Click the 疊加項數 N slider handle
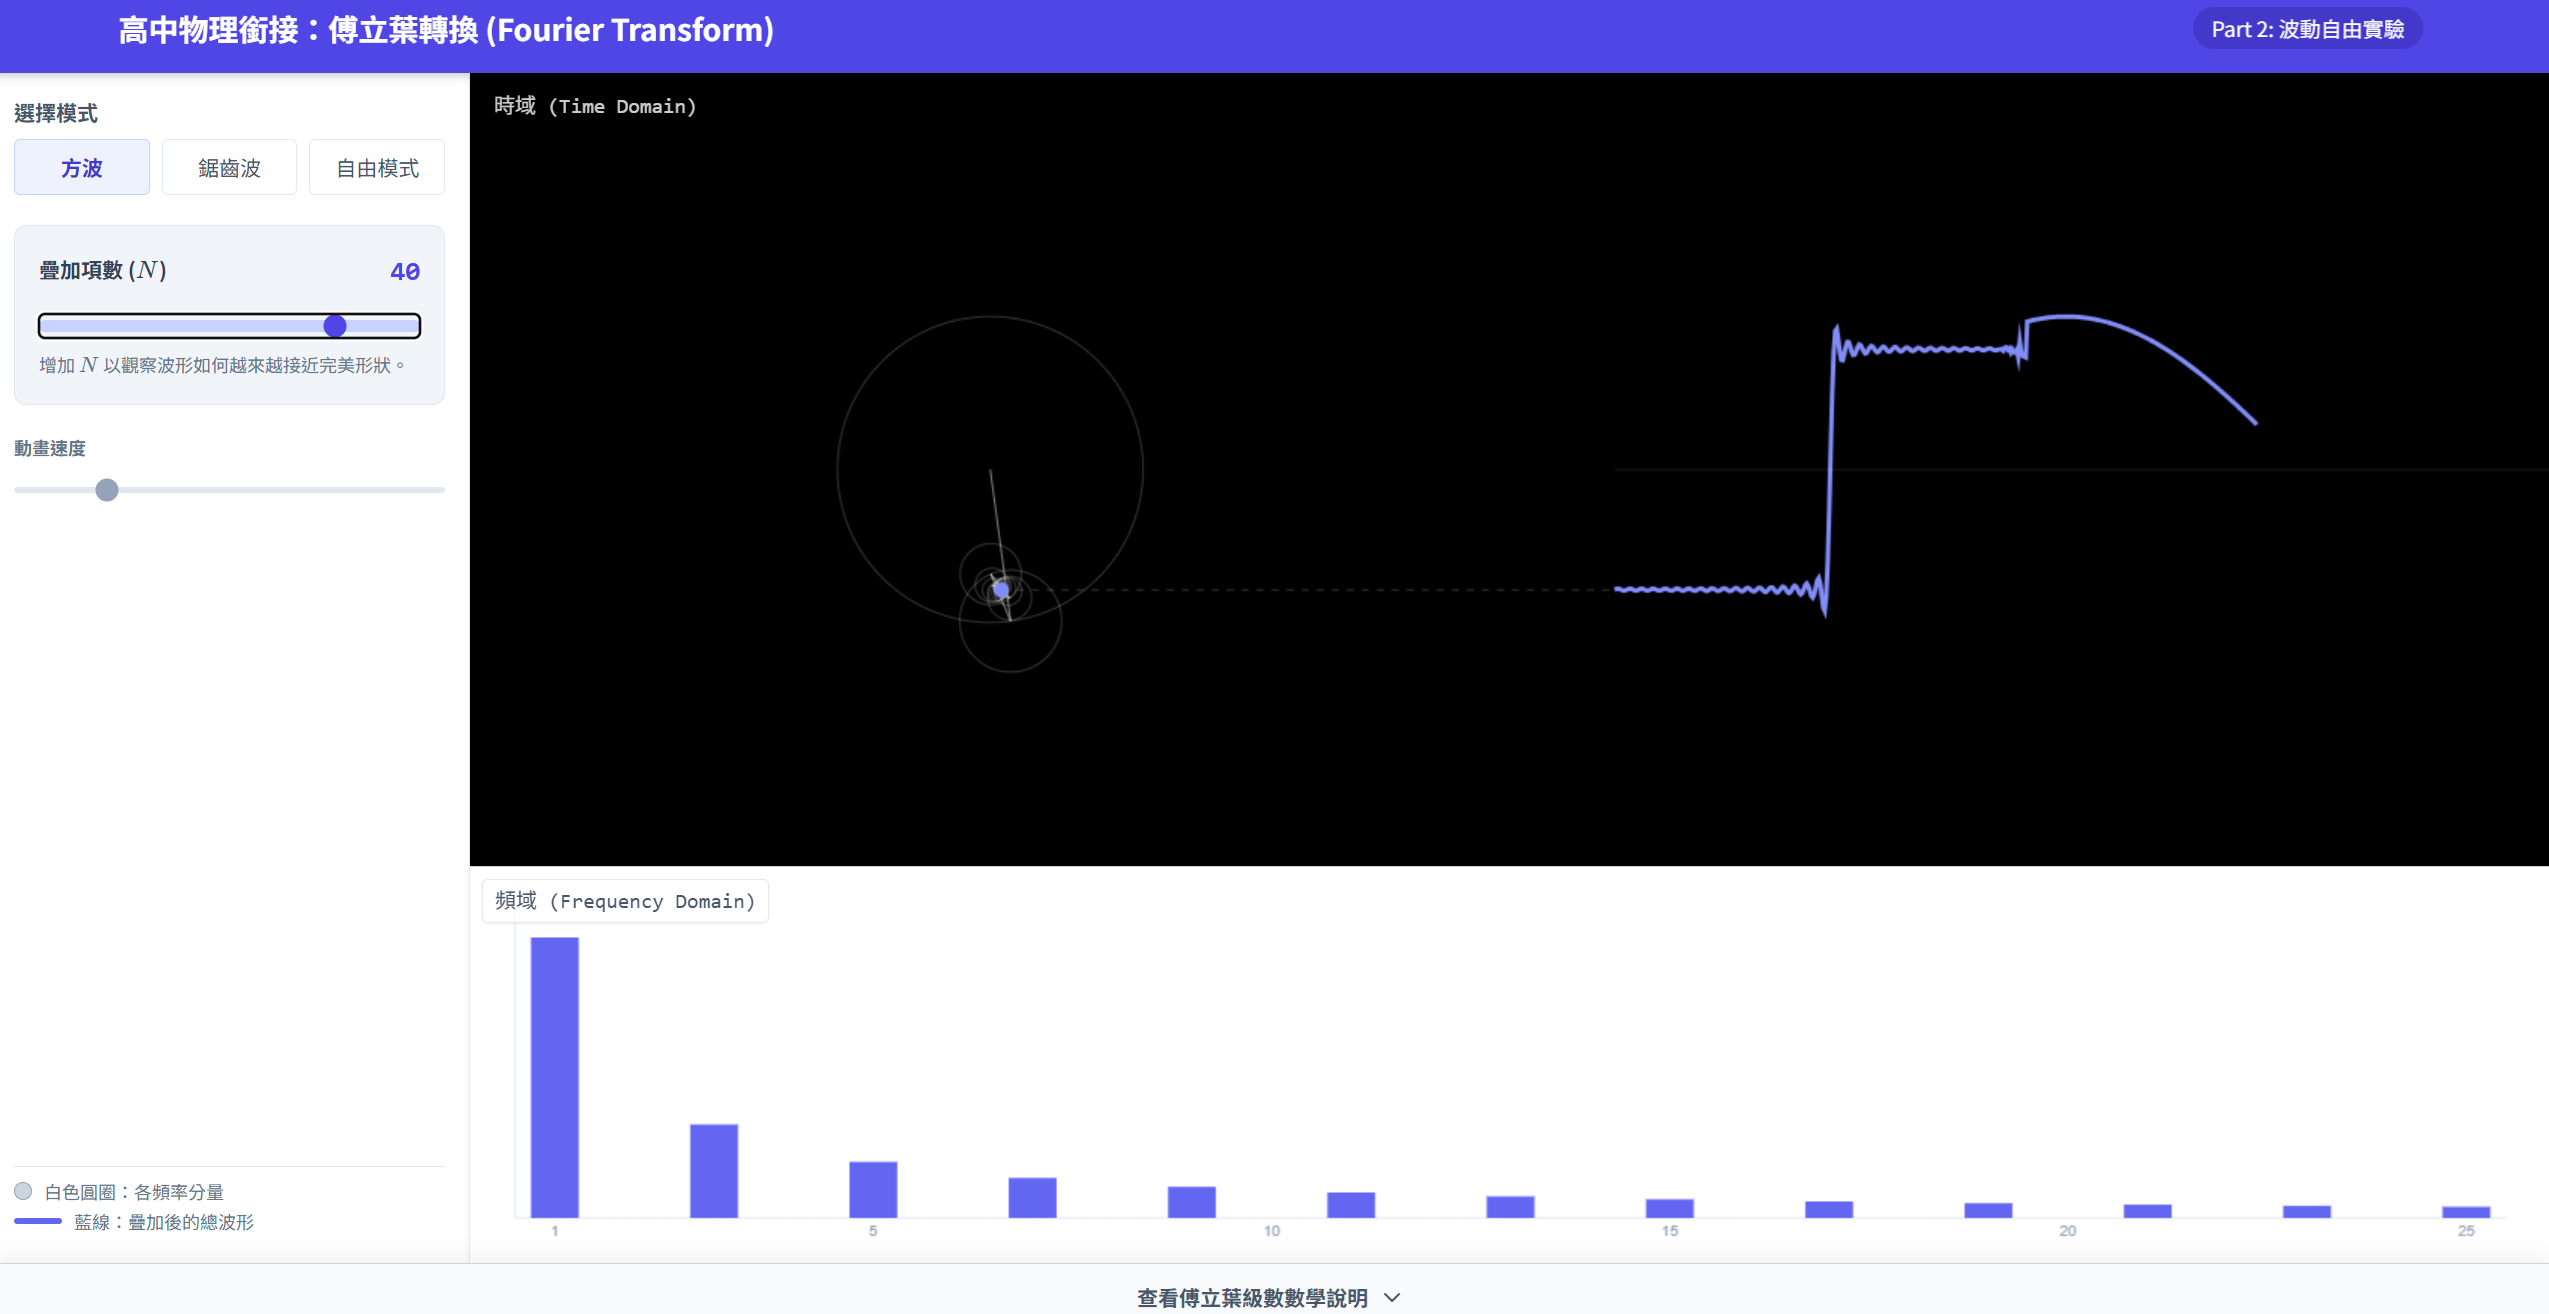Image resolution: width=2549 pixels, height=1314 pixels. [x=335, y=326]
